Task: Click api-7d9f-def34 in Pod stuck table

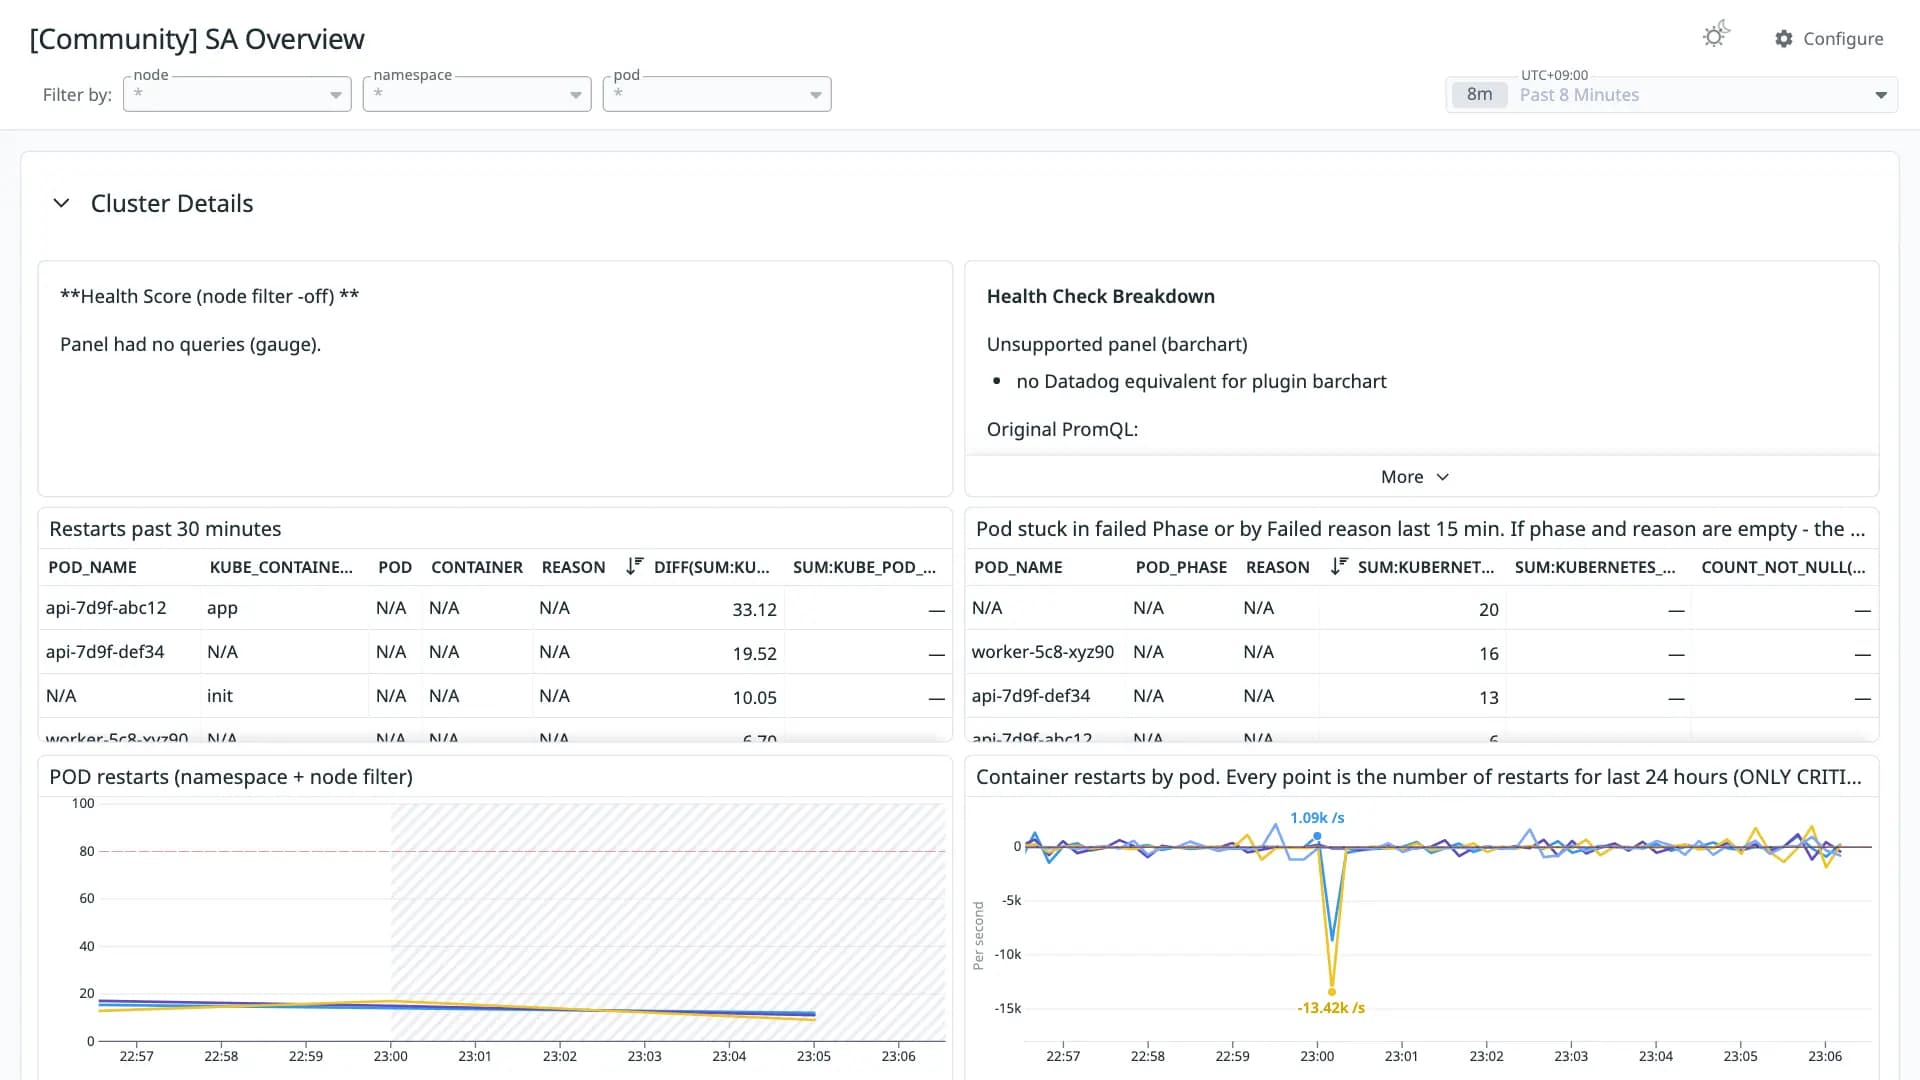Action: point(1031,696)
